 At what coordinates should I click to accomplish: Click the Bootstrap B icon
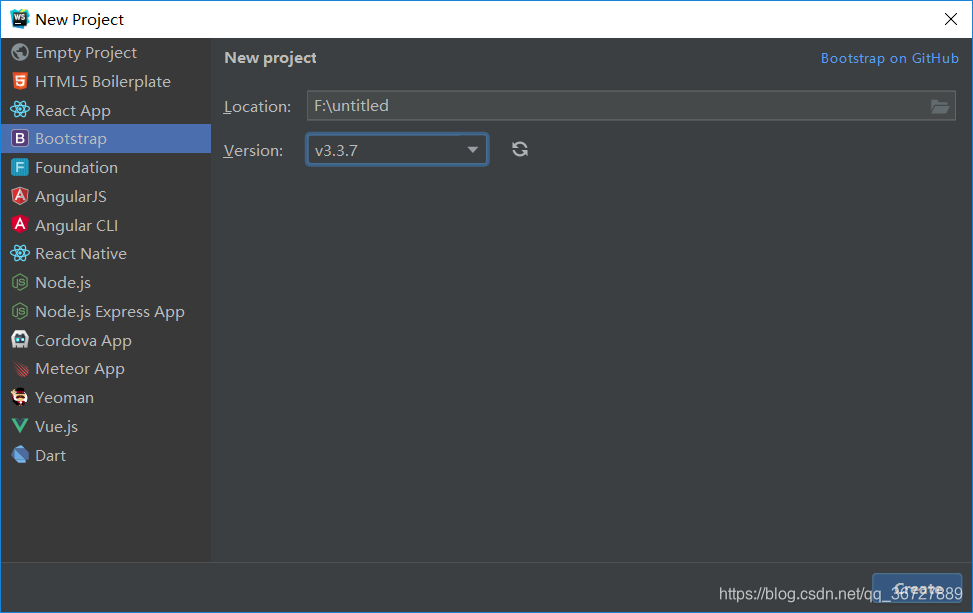point(20,138)
